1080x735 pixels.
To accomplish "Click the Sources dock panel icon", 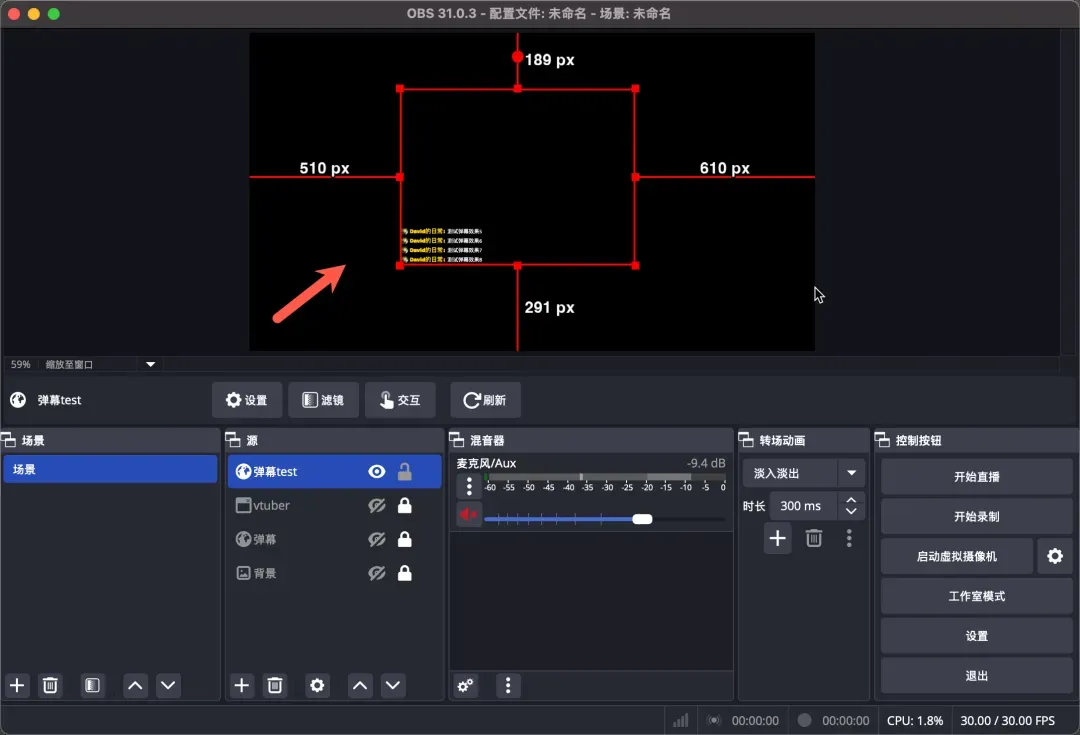I will click(x=233, y=439).
